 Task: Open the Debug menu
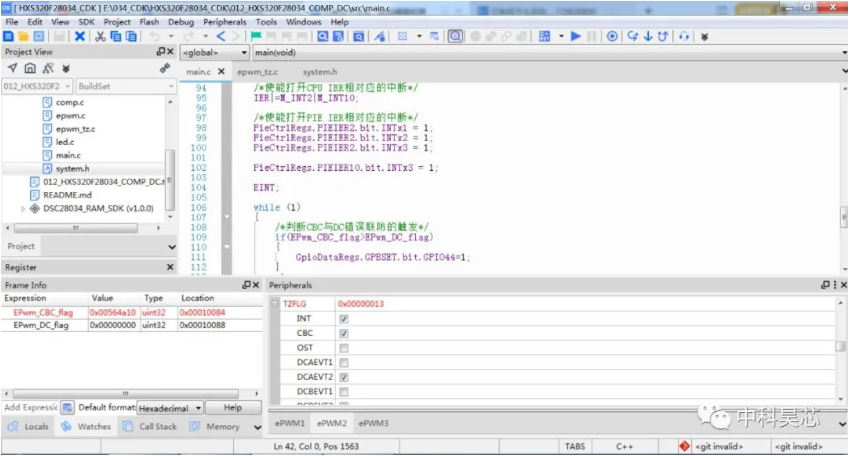coord(181,22)
